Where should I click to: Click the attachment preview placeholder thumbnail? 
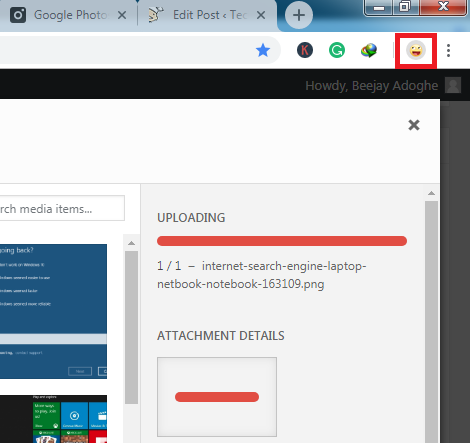tap(217, 397)
